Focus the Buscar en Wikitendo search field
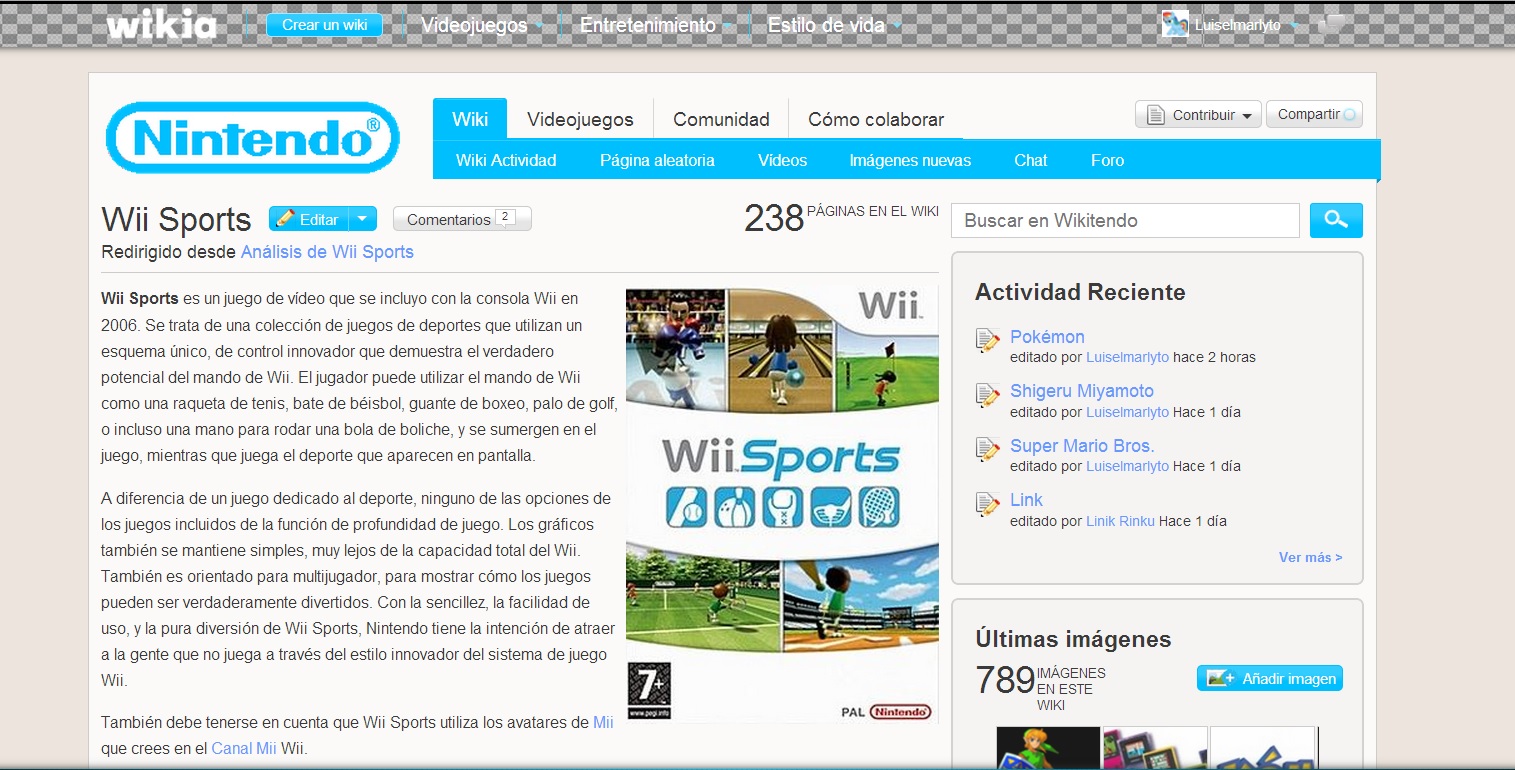This screenshot has width=1515, height=770. point(1125,220)
